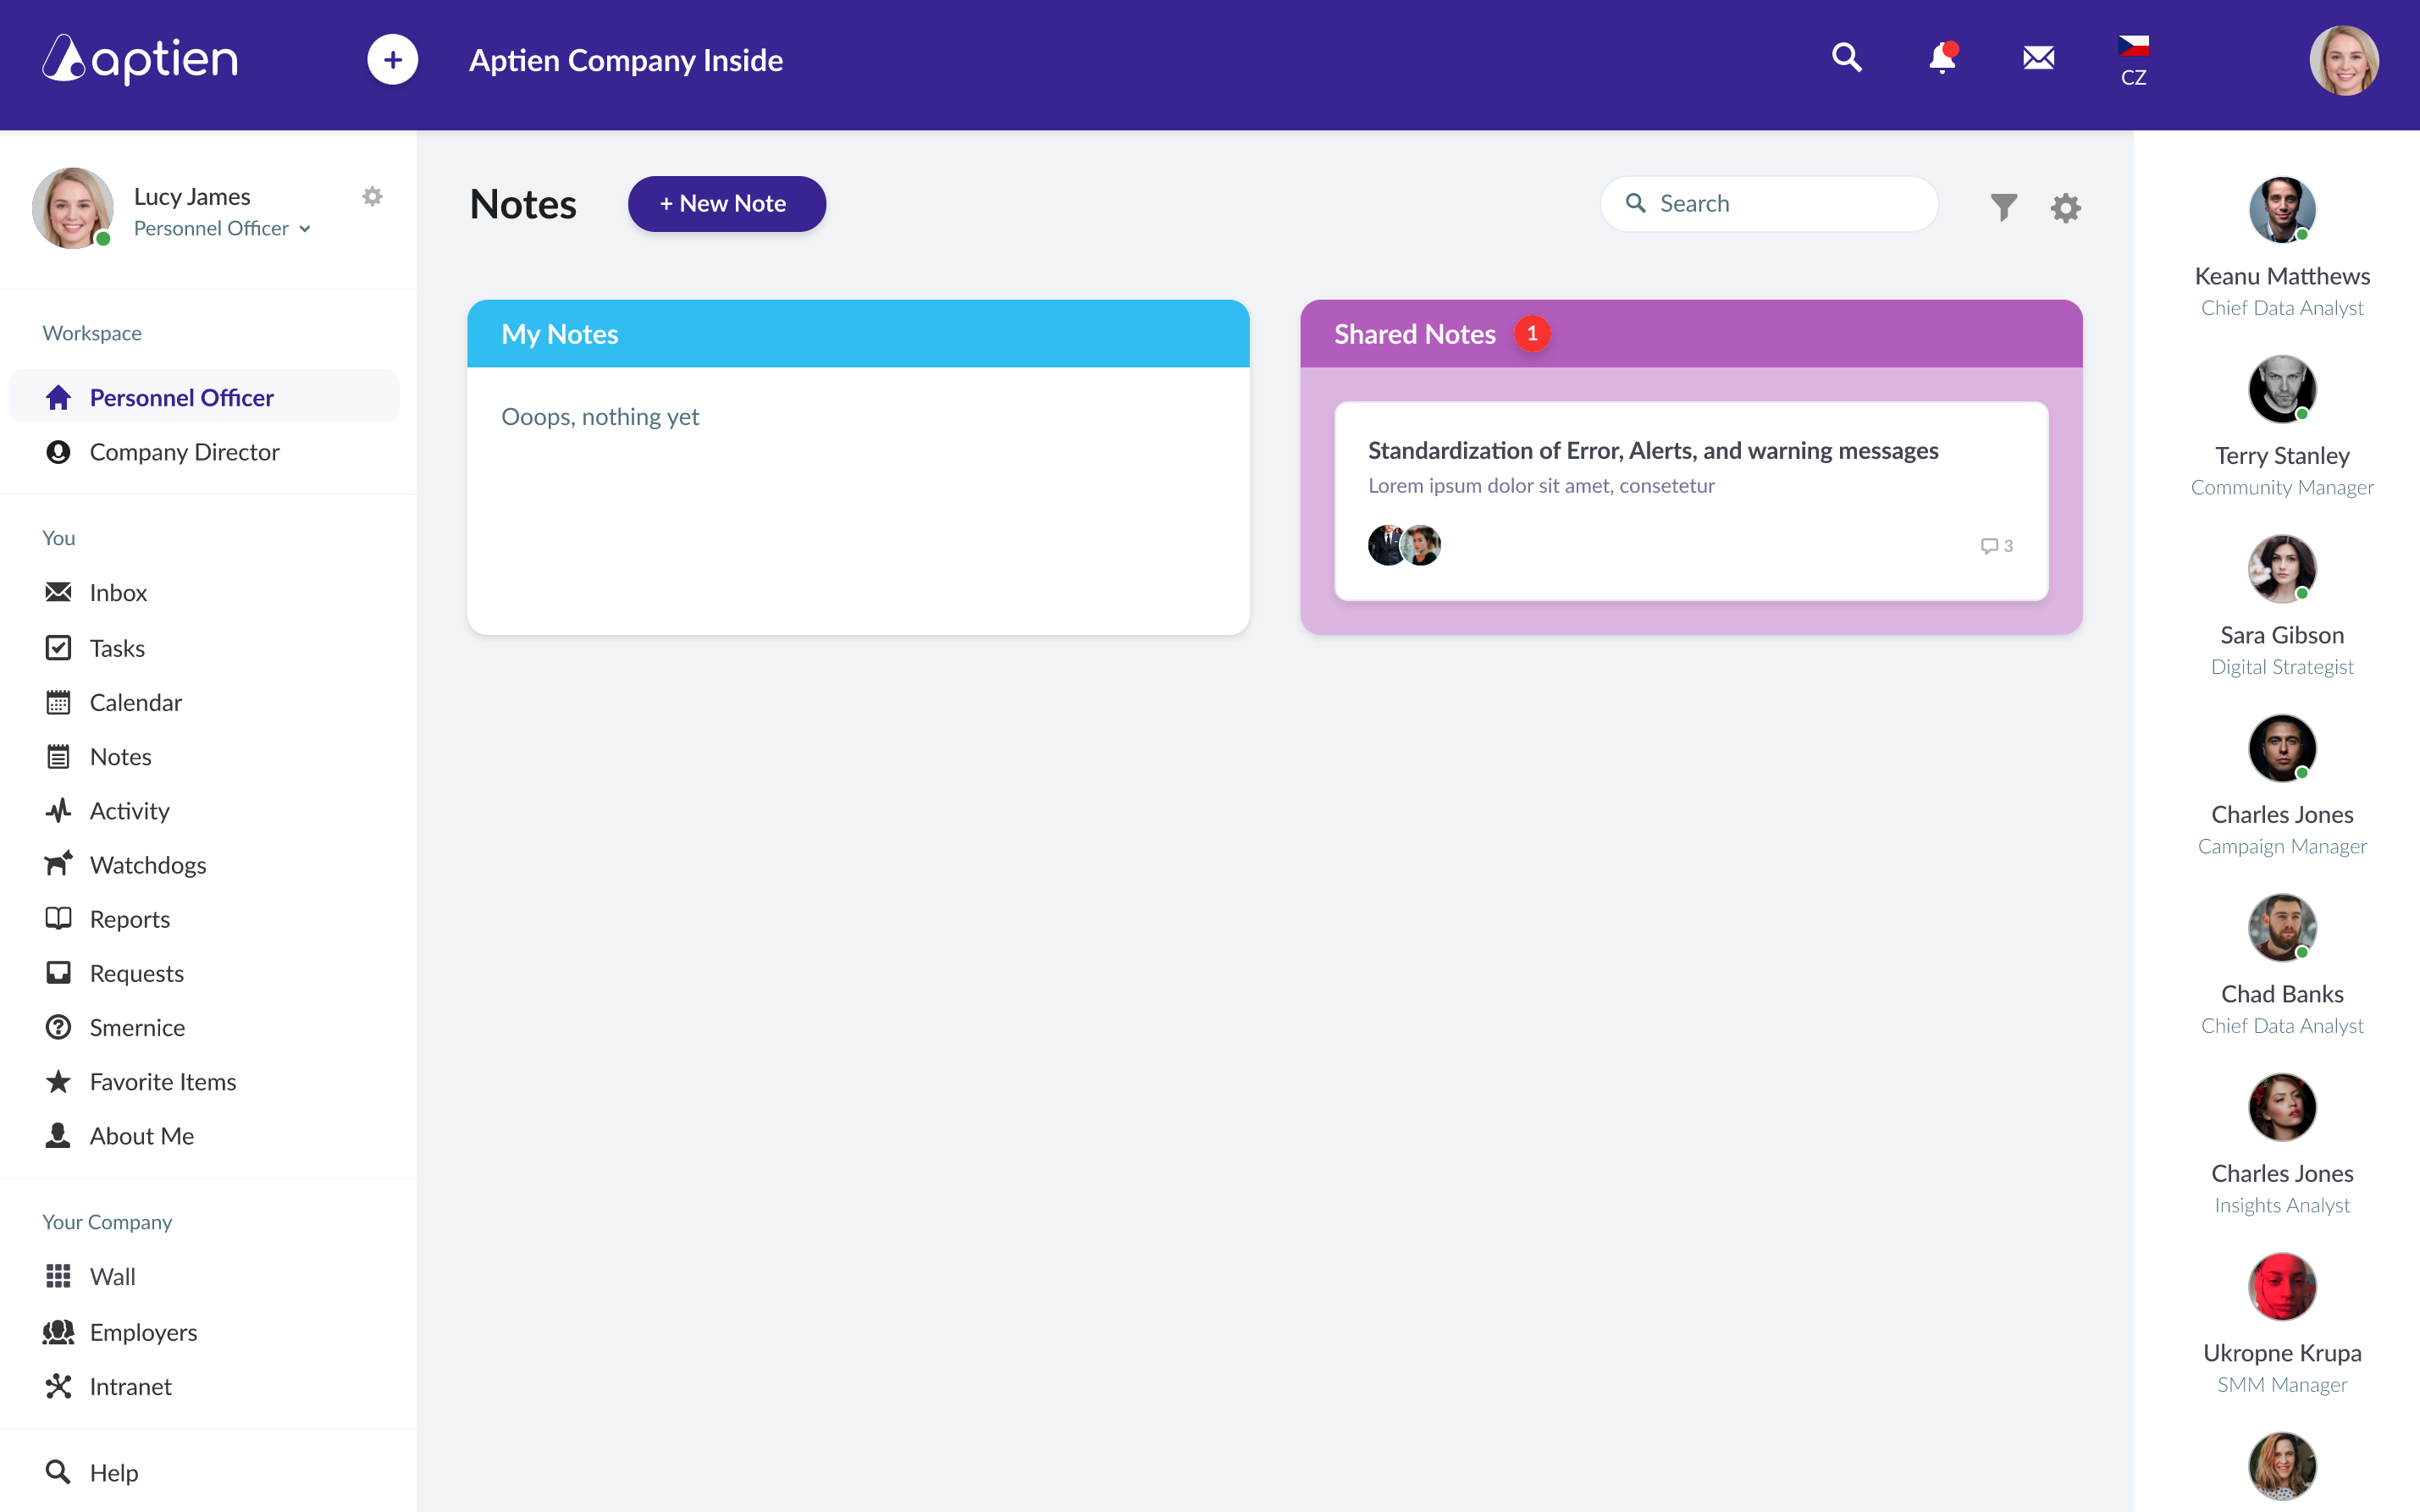Select the Tasks icon in sidebar
The width and height of the screenshot is (2420, 1512).
(x=58, y=647)
